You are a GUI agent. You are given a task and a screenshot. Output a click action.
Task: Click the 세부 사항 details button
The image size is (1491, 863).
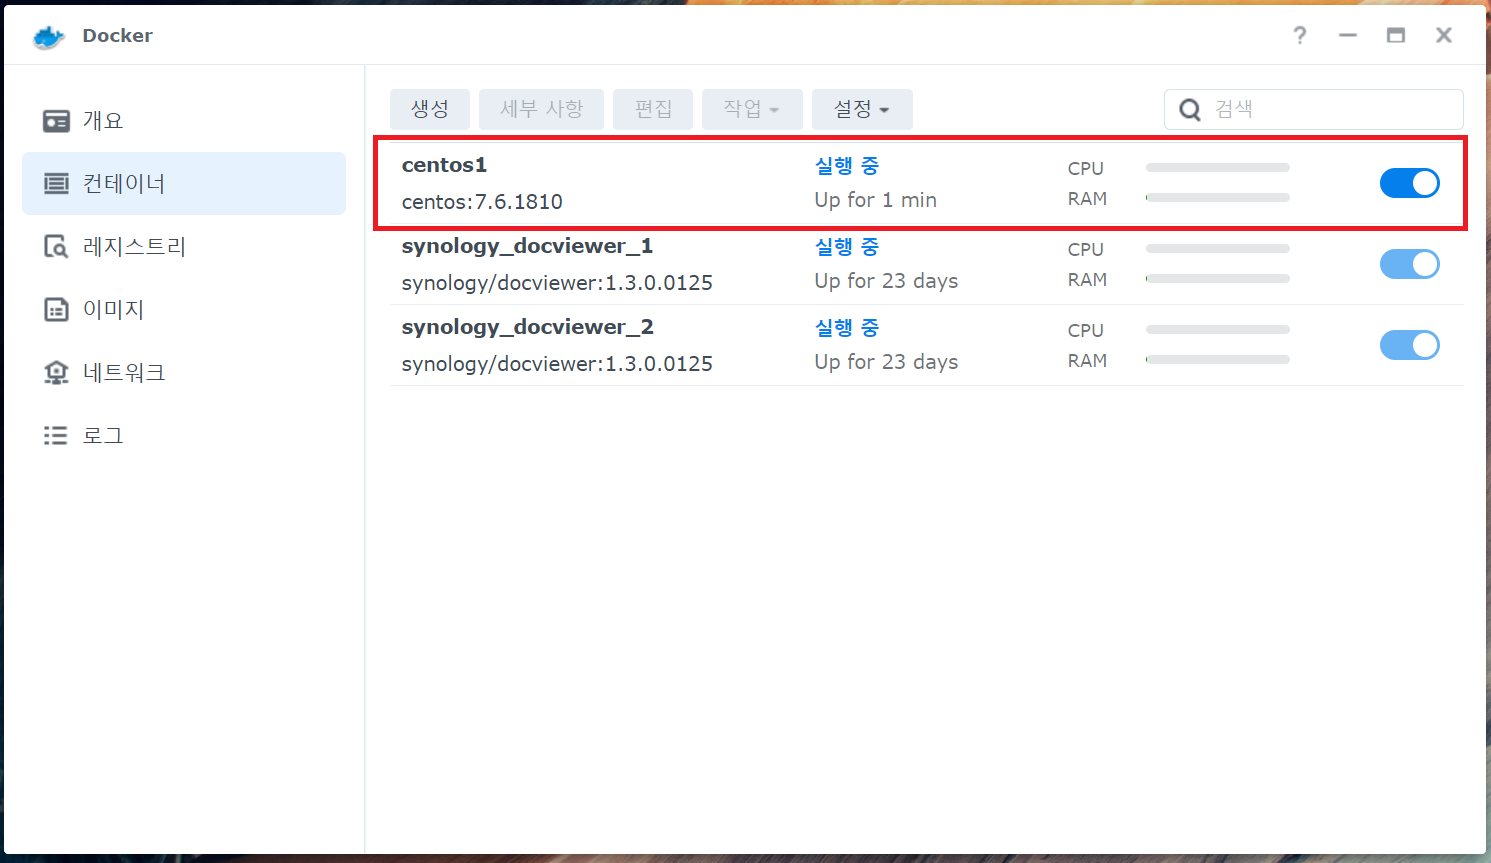point(541,109)
